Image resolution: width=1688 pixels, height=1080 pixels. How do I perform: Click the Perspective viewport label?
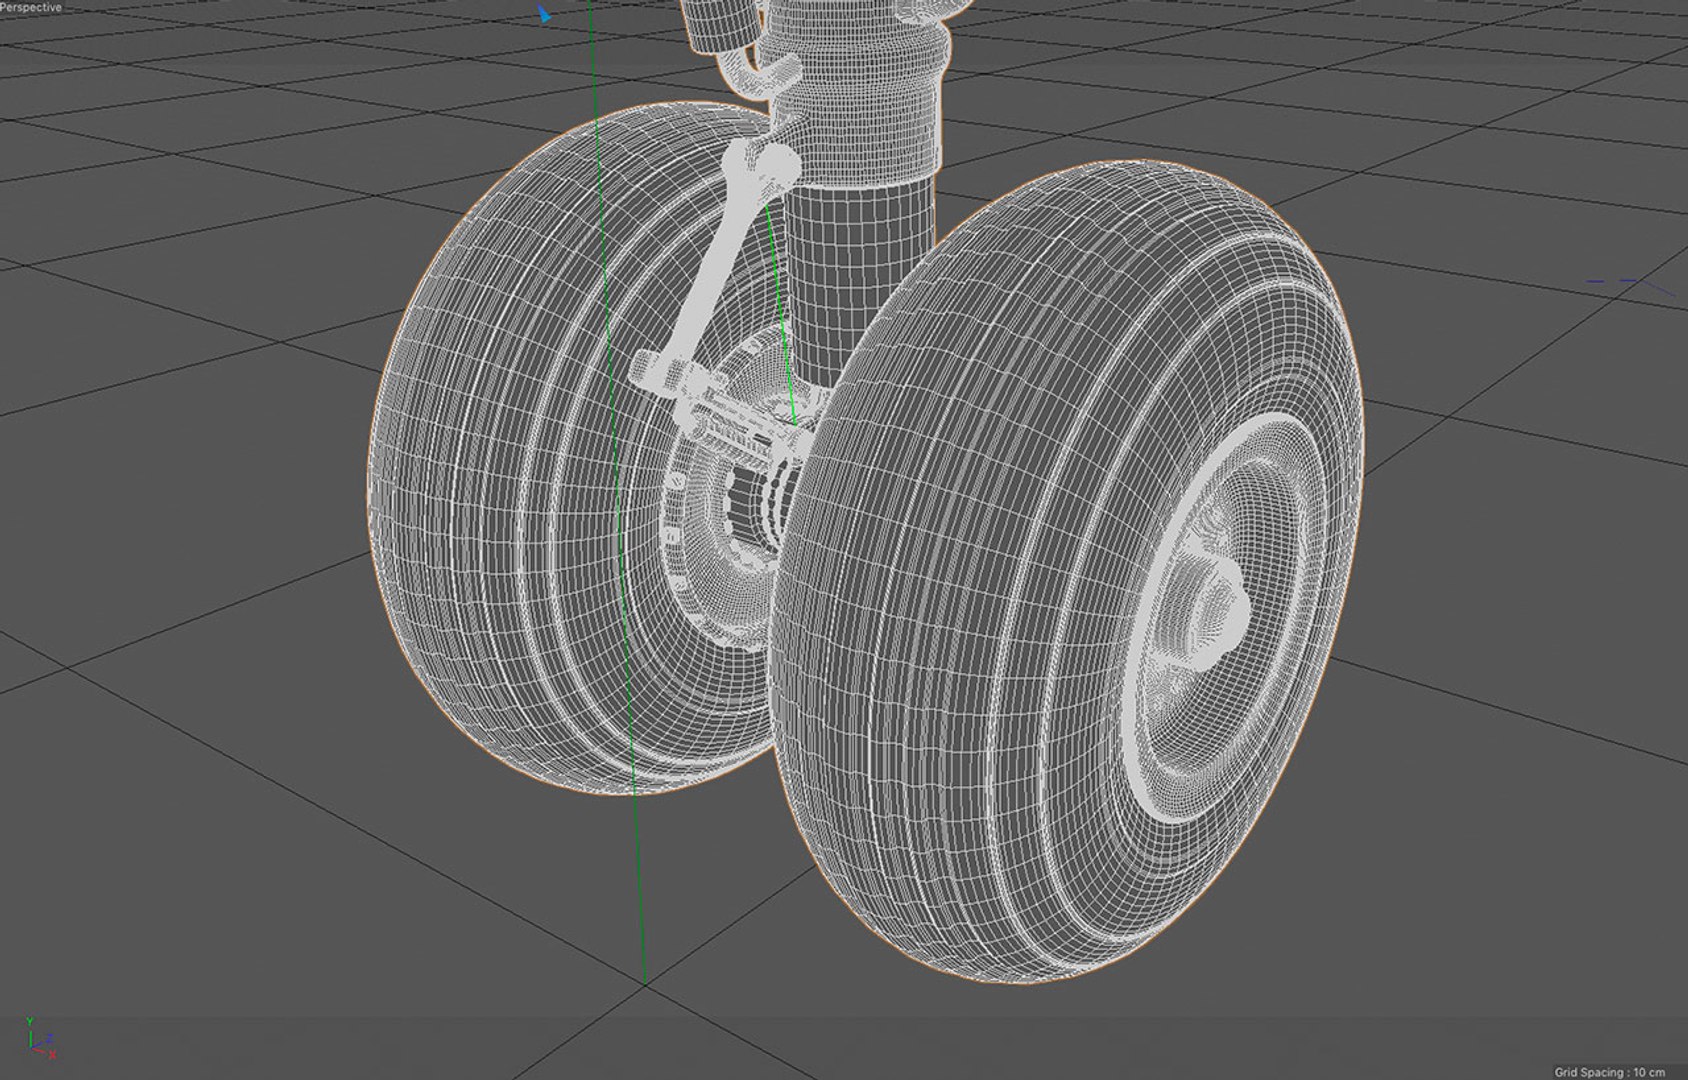(x=31, y=7)
